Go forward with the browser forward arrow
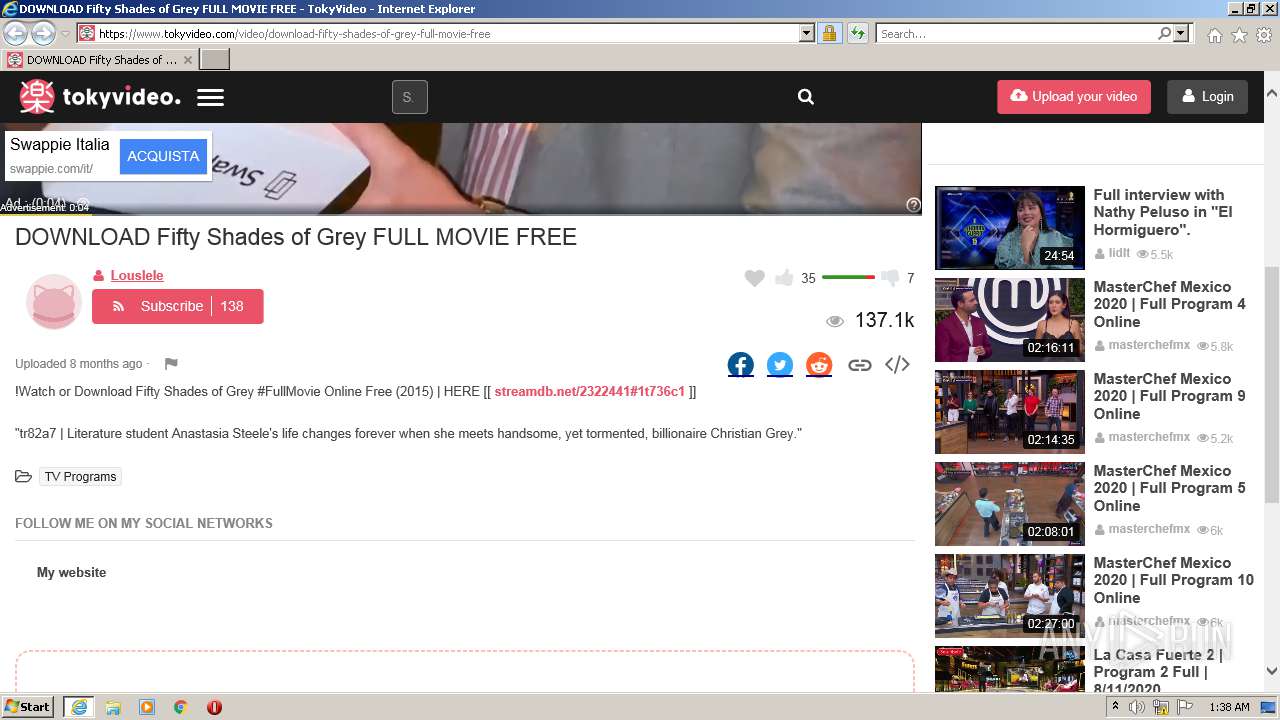The height and width of the screenshot is (720, 1280). 43,33
